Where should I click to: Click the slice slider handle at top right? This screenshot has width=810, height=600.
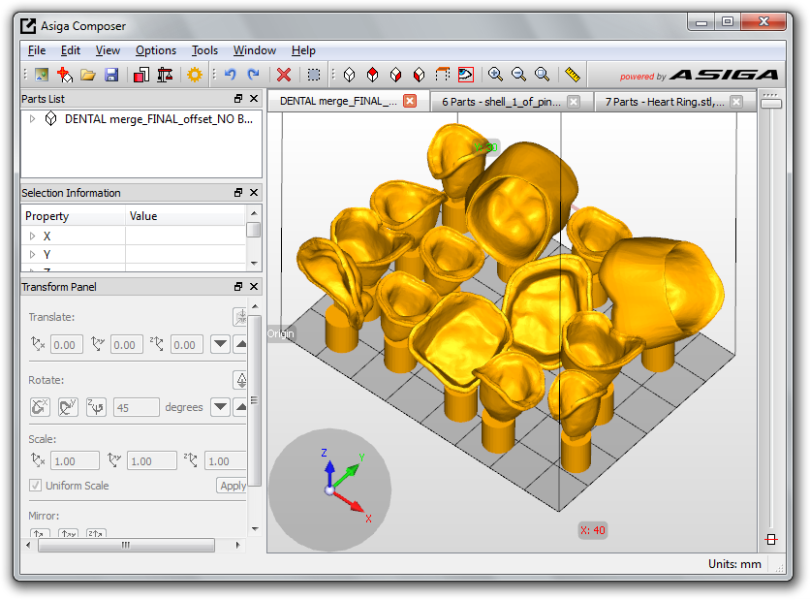click(771, 103)
